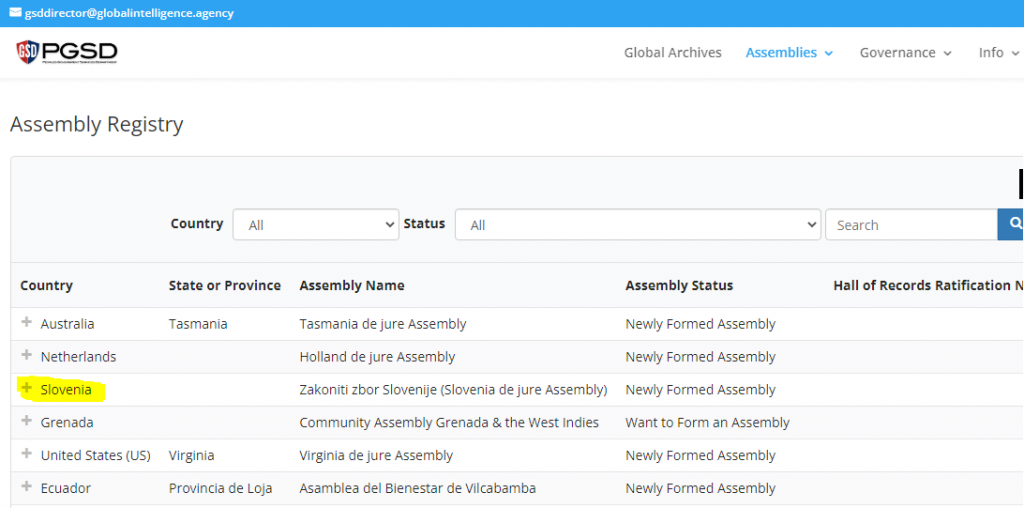Open the Country filter dropdown

point(315,225)
